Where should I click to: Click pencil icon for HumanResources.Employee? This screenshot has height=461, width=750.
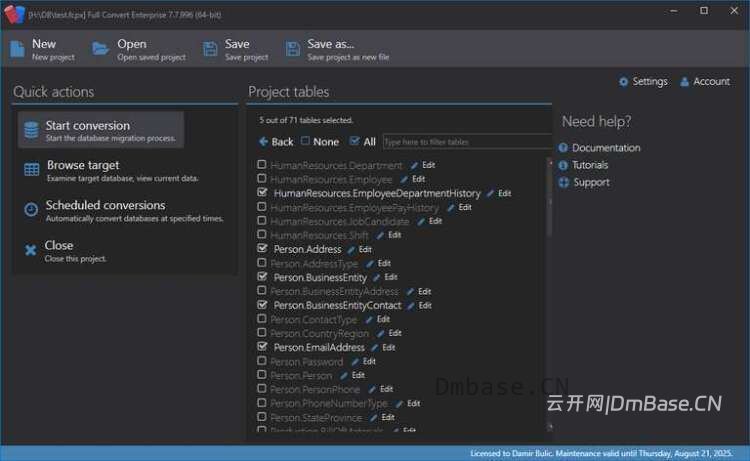pos(404,179)
